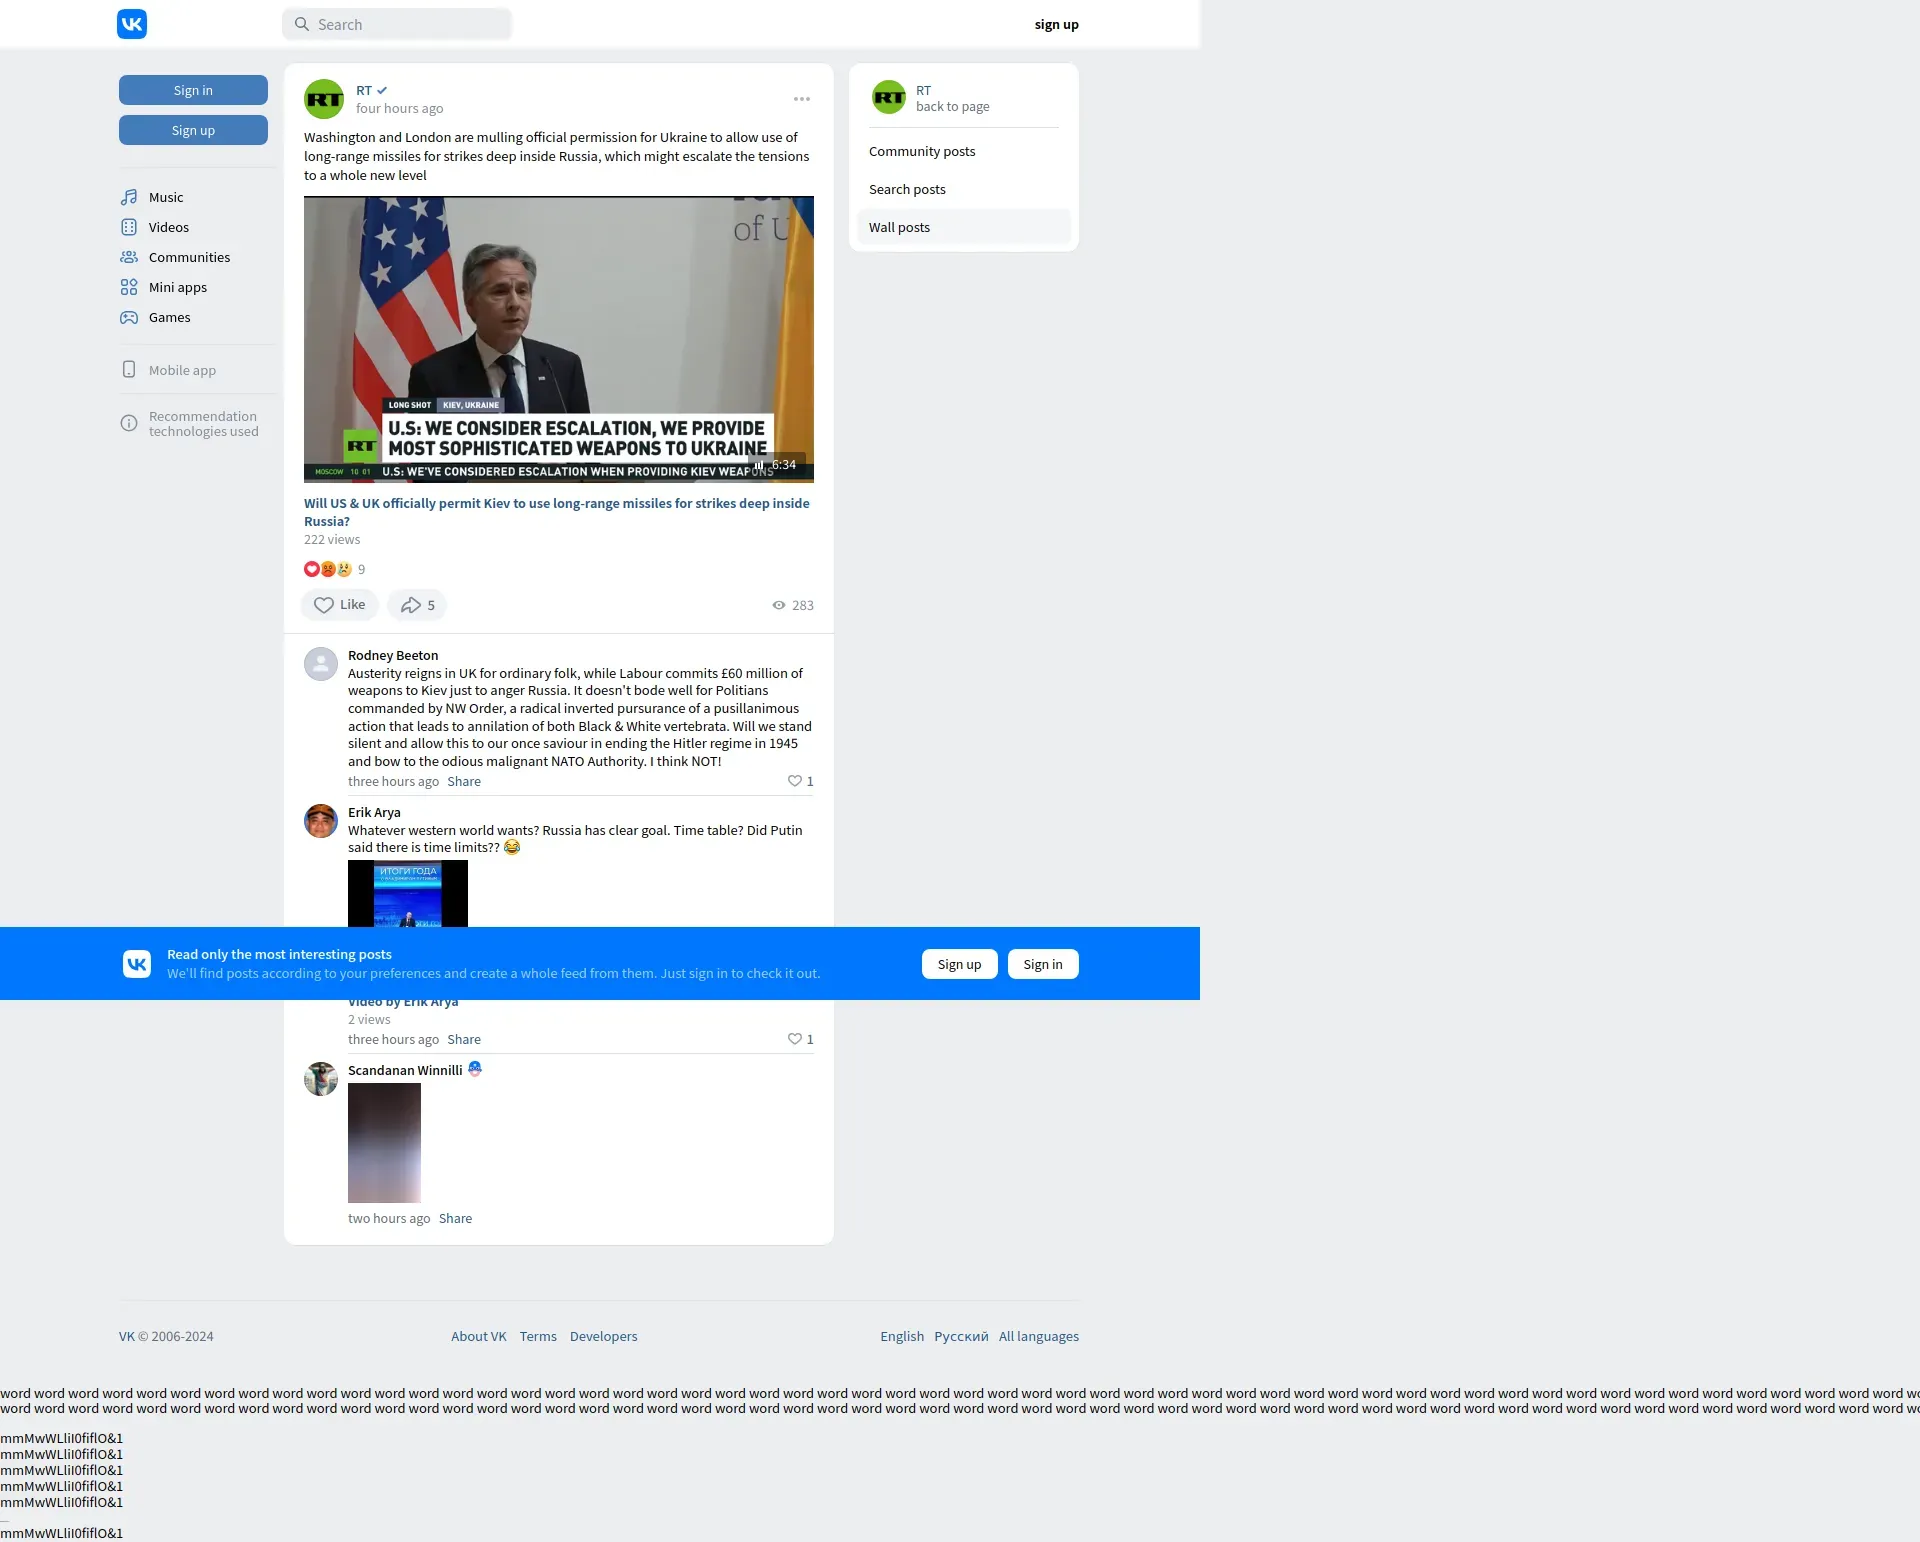1920x1542 pixels.
Task: Like the Erik Arya video comment
Action: click(x=795, y=1039)
